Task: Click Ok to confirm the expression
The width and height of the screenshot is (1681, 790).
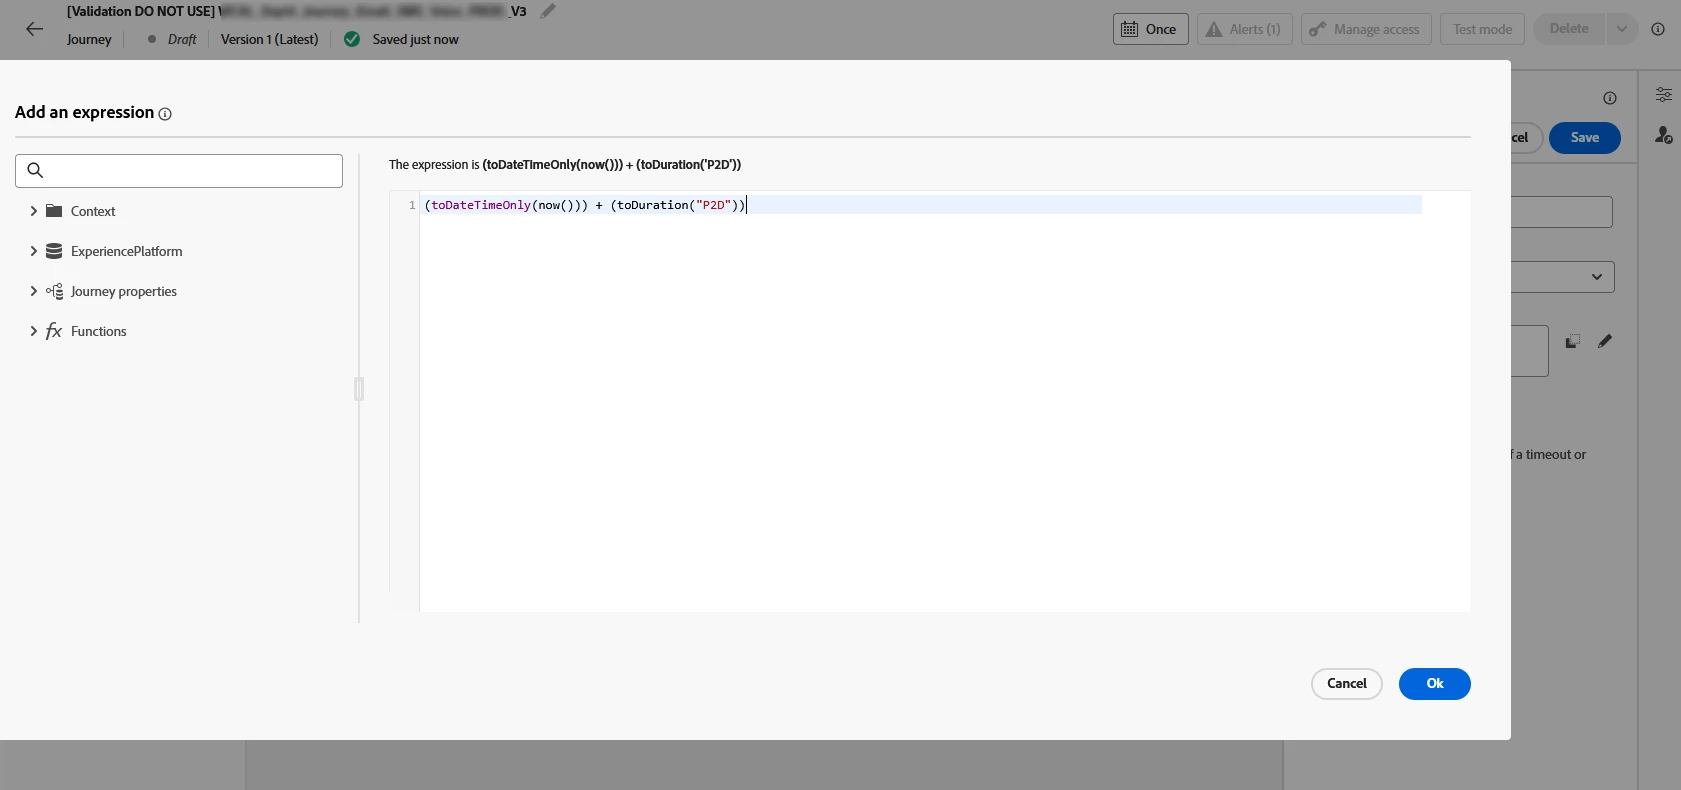Action: click(x=1434, y=684)
